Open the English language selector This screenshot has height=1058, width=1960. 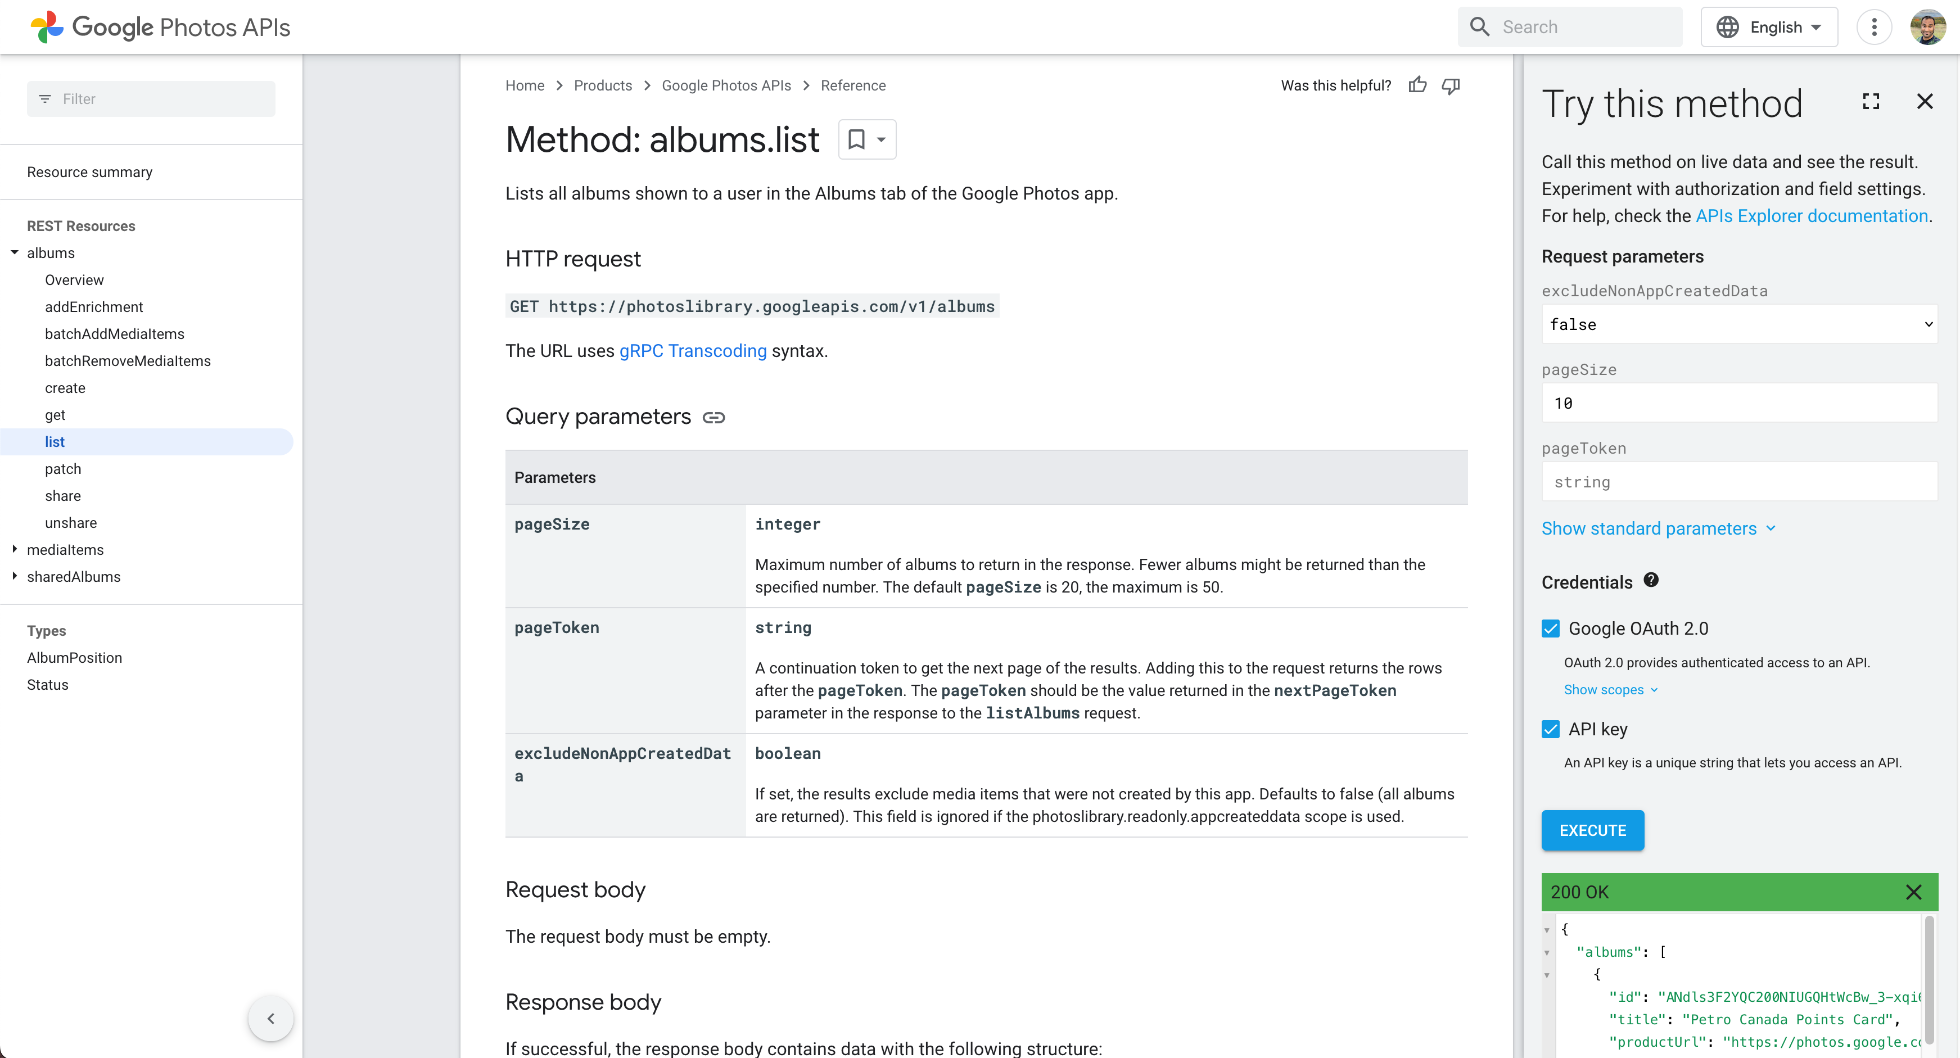click(x=1769, y=27)
